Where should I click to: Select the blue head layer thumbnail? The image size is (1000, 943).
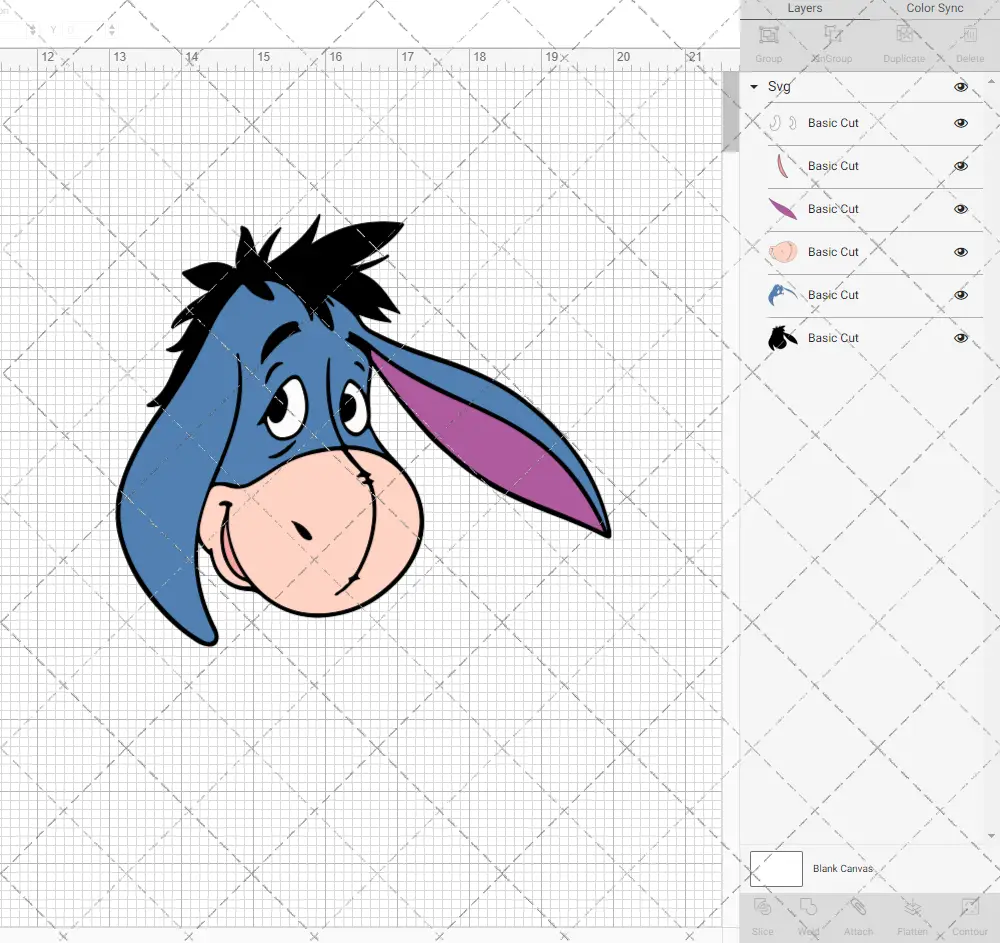tap(783, 295)
